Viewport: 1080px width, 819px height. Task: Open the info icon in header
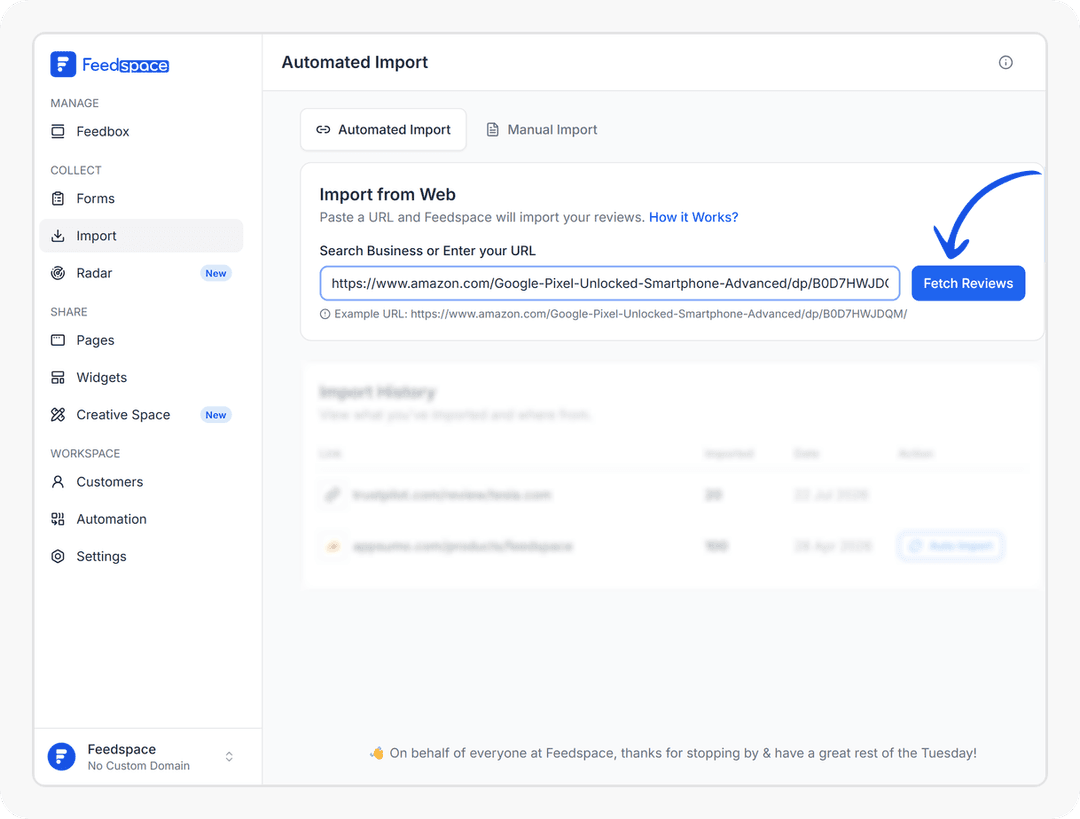[1006, 63]
